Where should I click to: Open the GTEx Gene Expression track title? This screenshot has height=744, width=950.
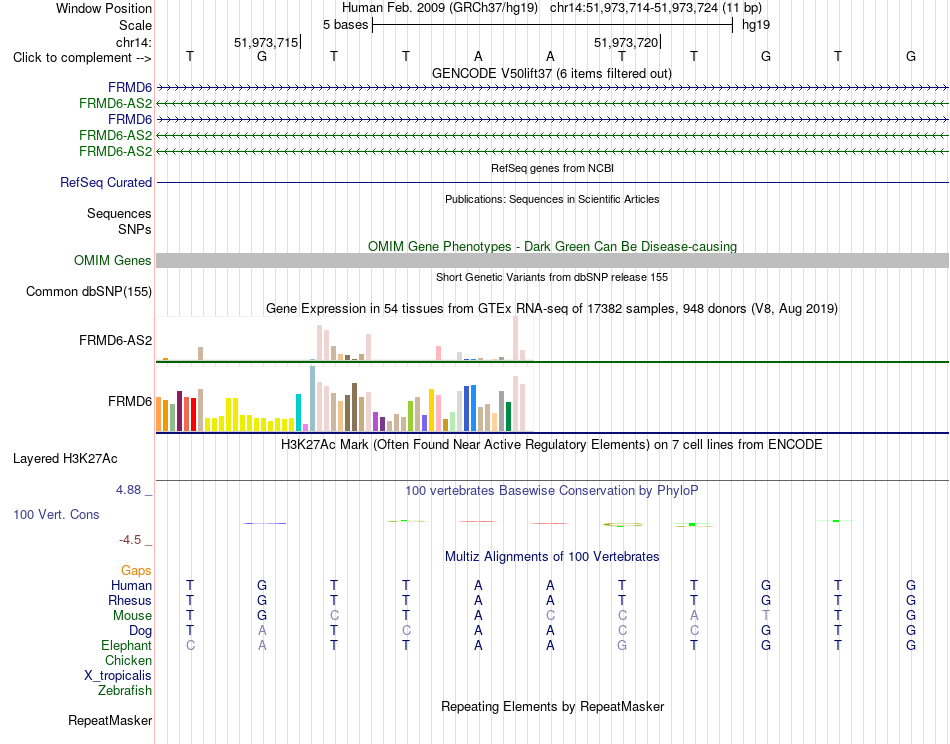point(552,308)
